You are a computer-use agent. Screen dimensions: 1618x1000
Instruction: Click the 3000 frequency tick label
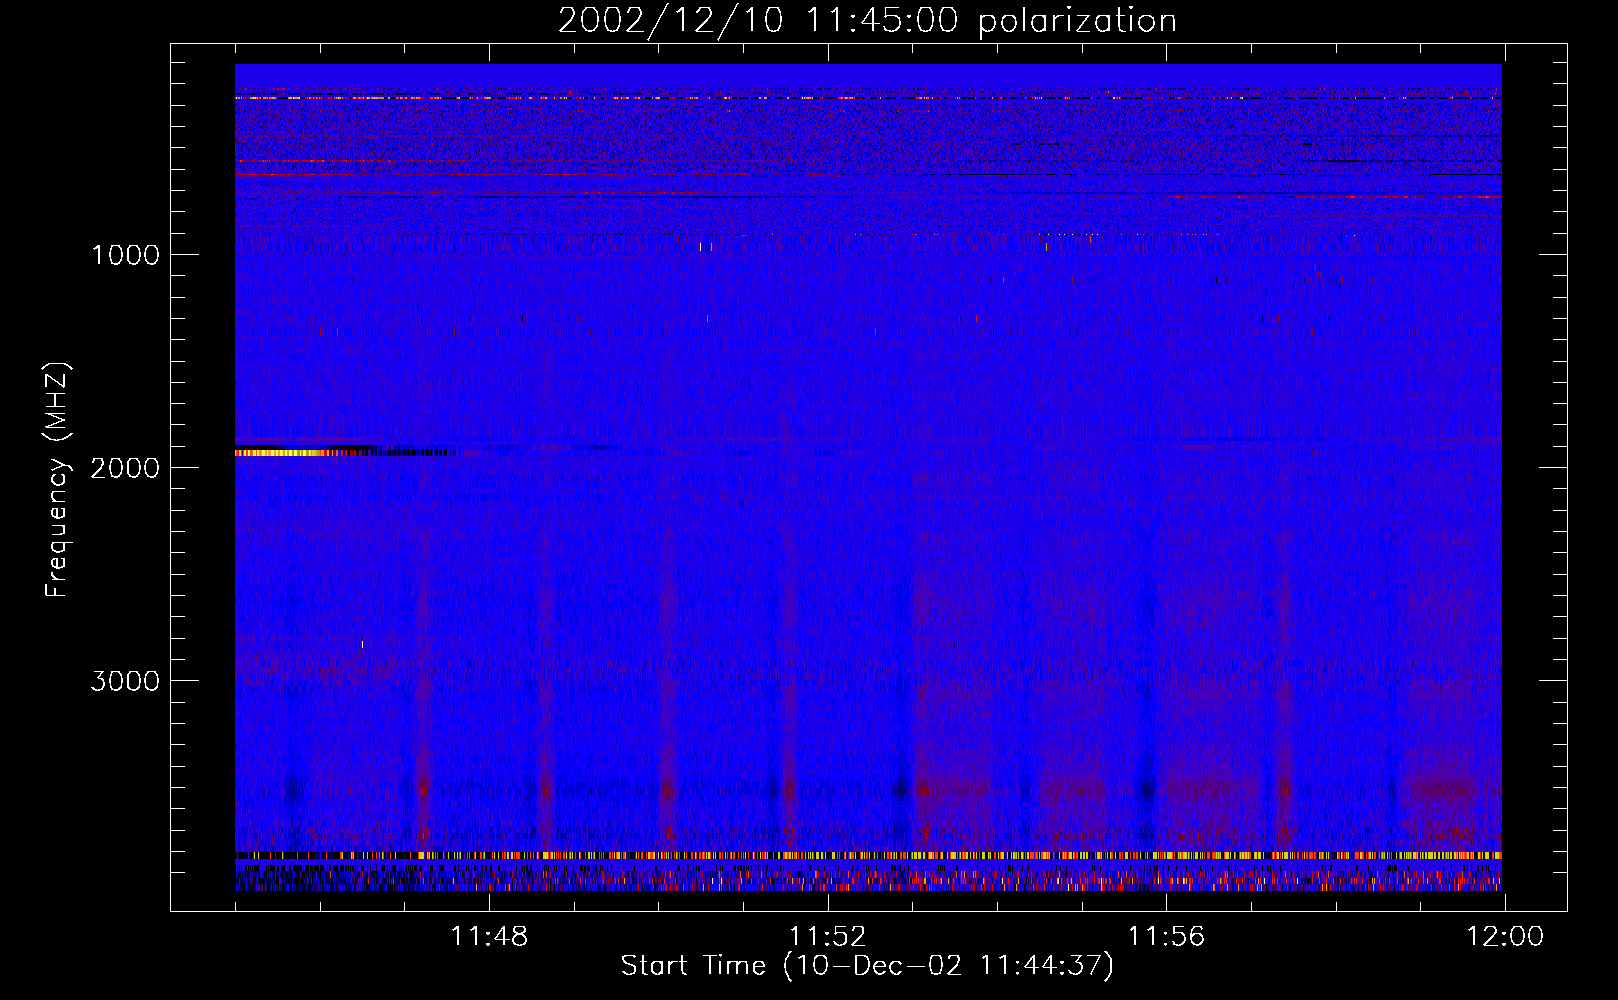(x=126, y=681)
